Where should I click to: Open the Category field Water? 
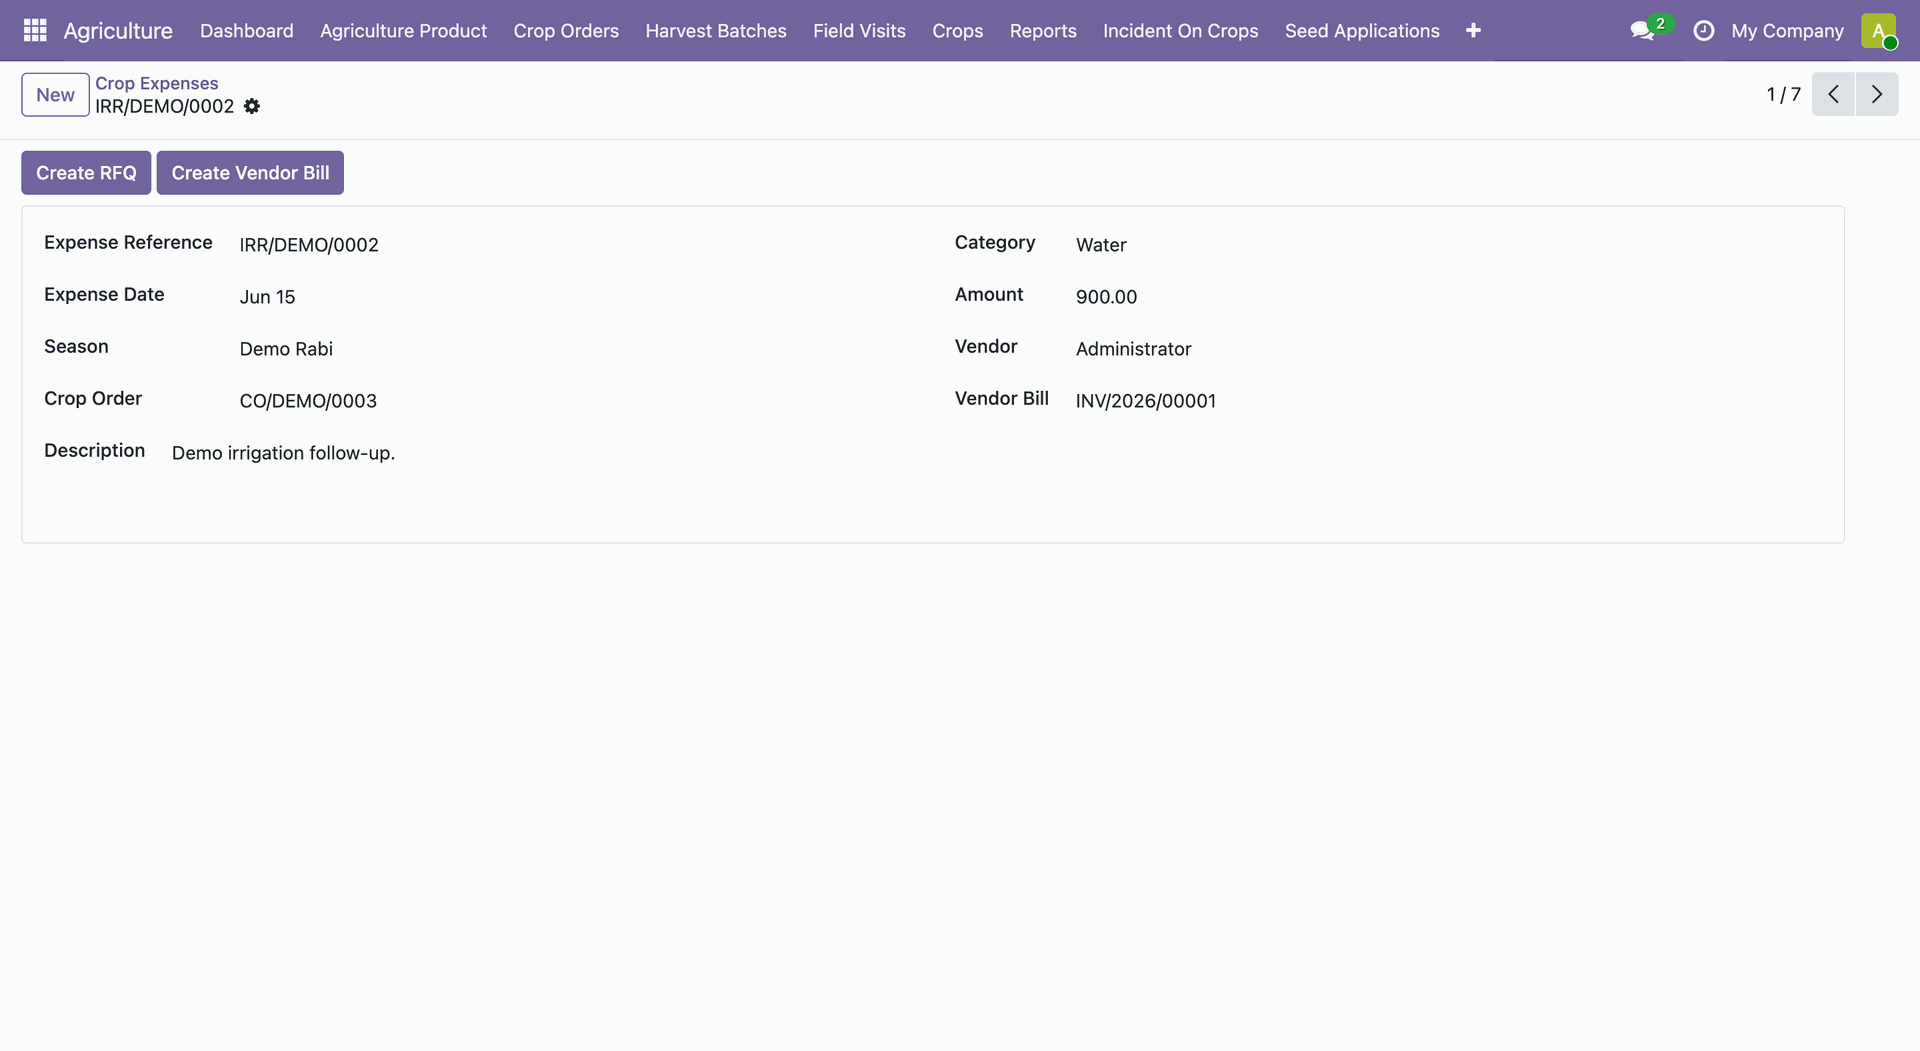click(1101, 245)
